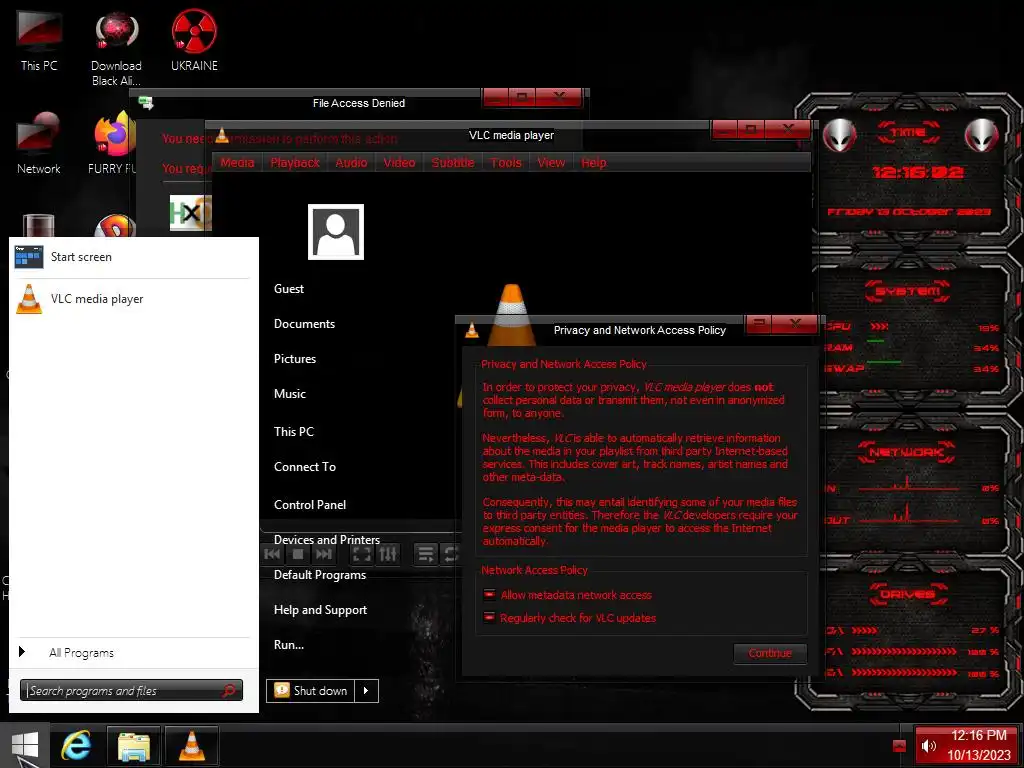Image resolution: width=1024 pixels, height=768 pixels.
Task: Open Documents from Start menu
Action: (304, 324)
